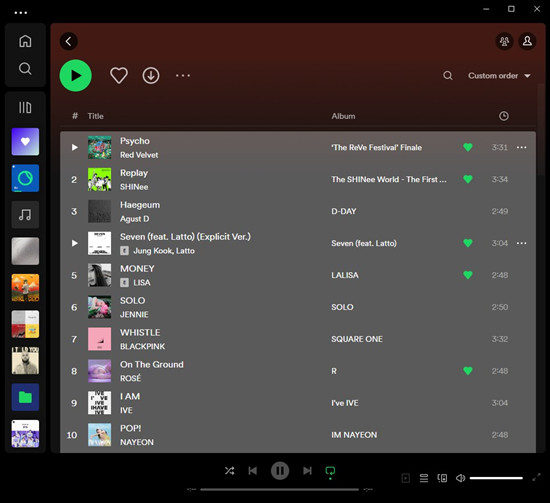This screenshot has height=503, width=550.
Task: Click the track list scrollbar
Action: (x=540, y=130)
